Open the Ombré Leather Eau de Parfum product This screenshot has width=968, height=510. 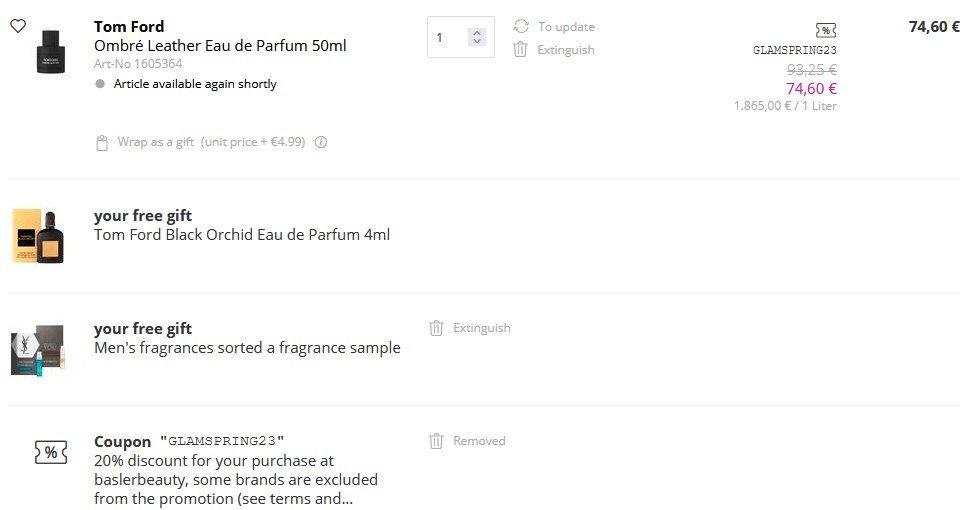pos(220,46)
